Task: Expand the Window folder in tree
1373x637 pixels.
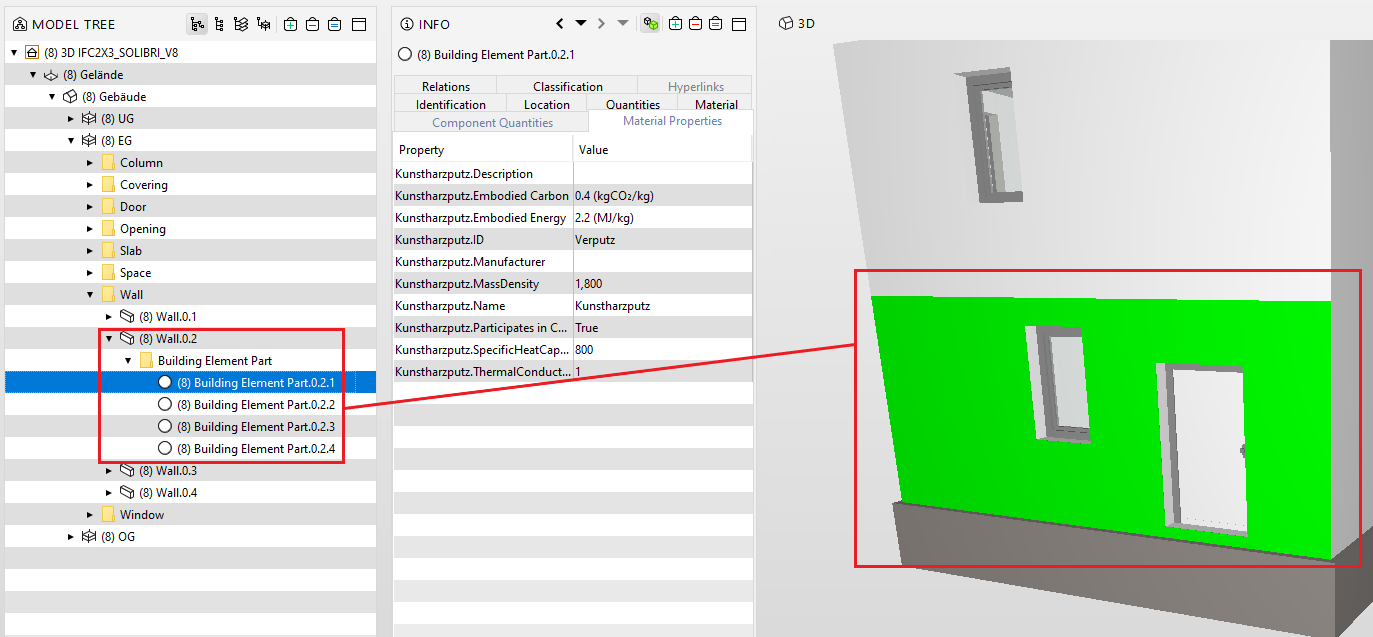Action: tap(90, 515)
